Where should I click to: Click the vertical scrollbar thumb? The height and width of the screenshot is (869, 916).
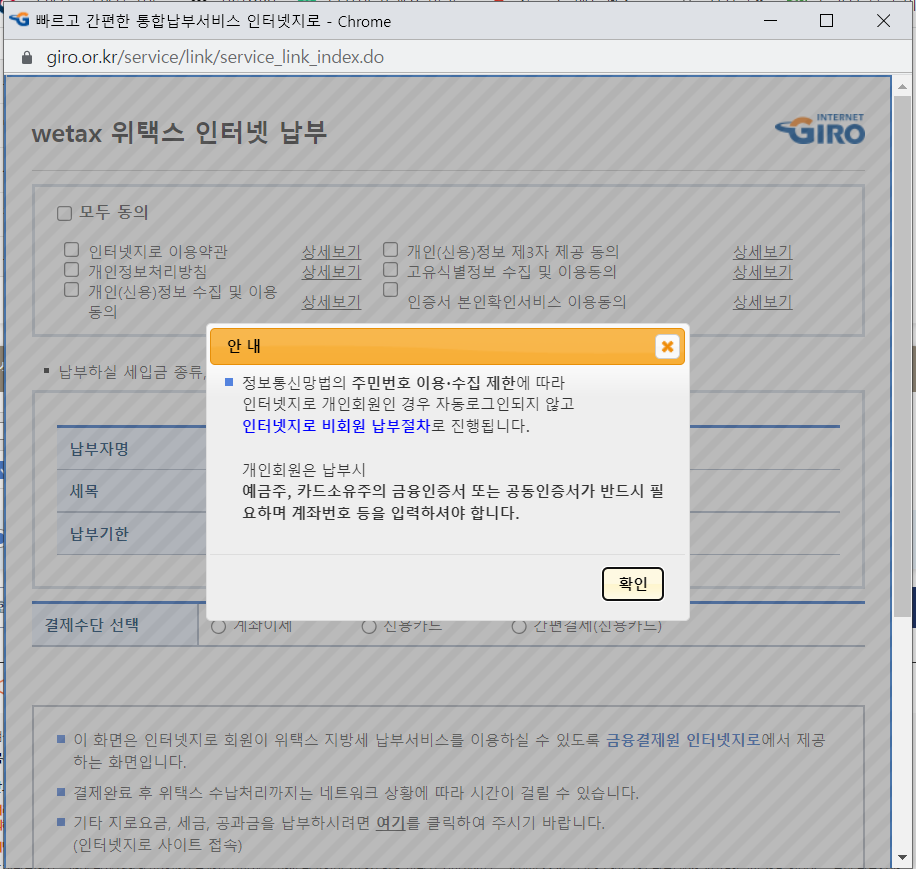[x=902, y=356]
